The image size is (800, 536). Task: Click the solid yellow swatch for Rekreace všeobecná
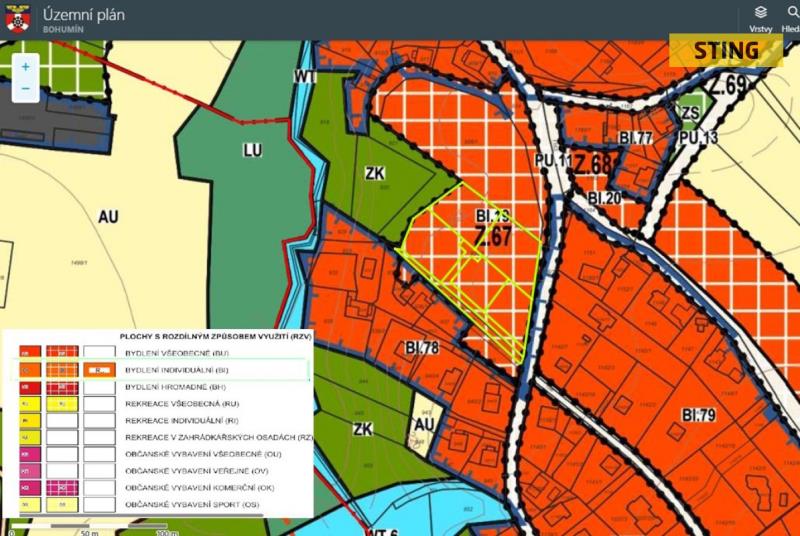pyautogui.click(x=30, y=404)
